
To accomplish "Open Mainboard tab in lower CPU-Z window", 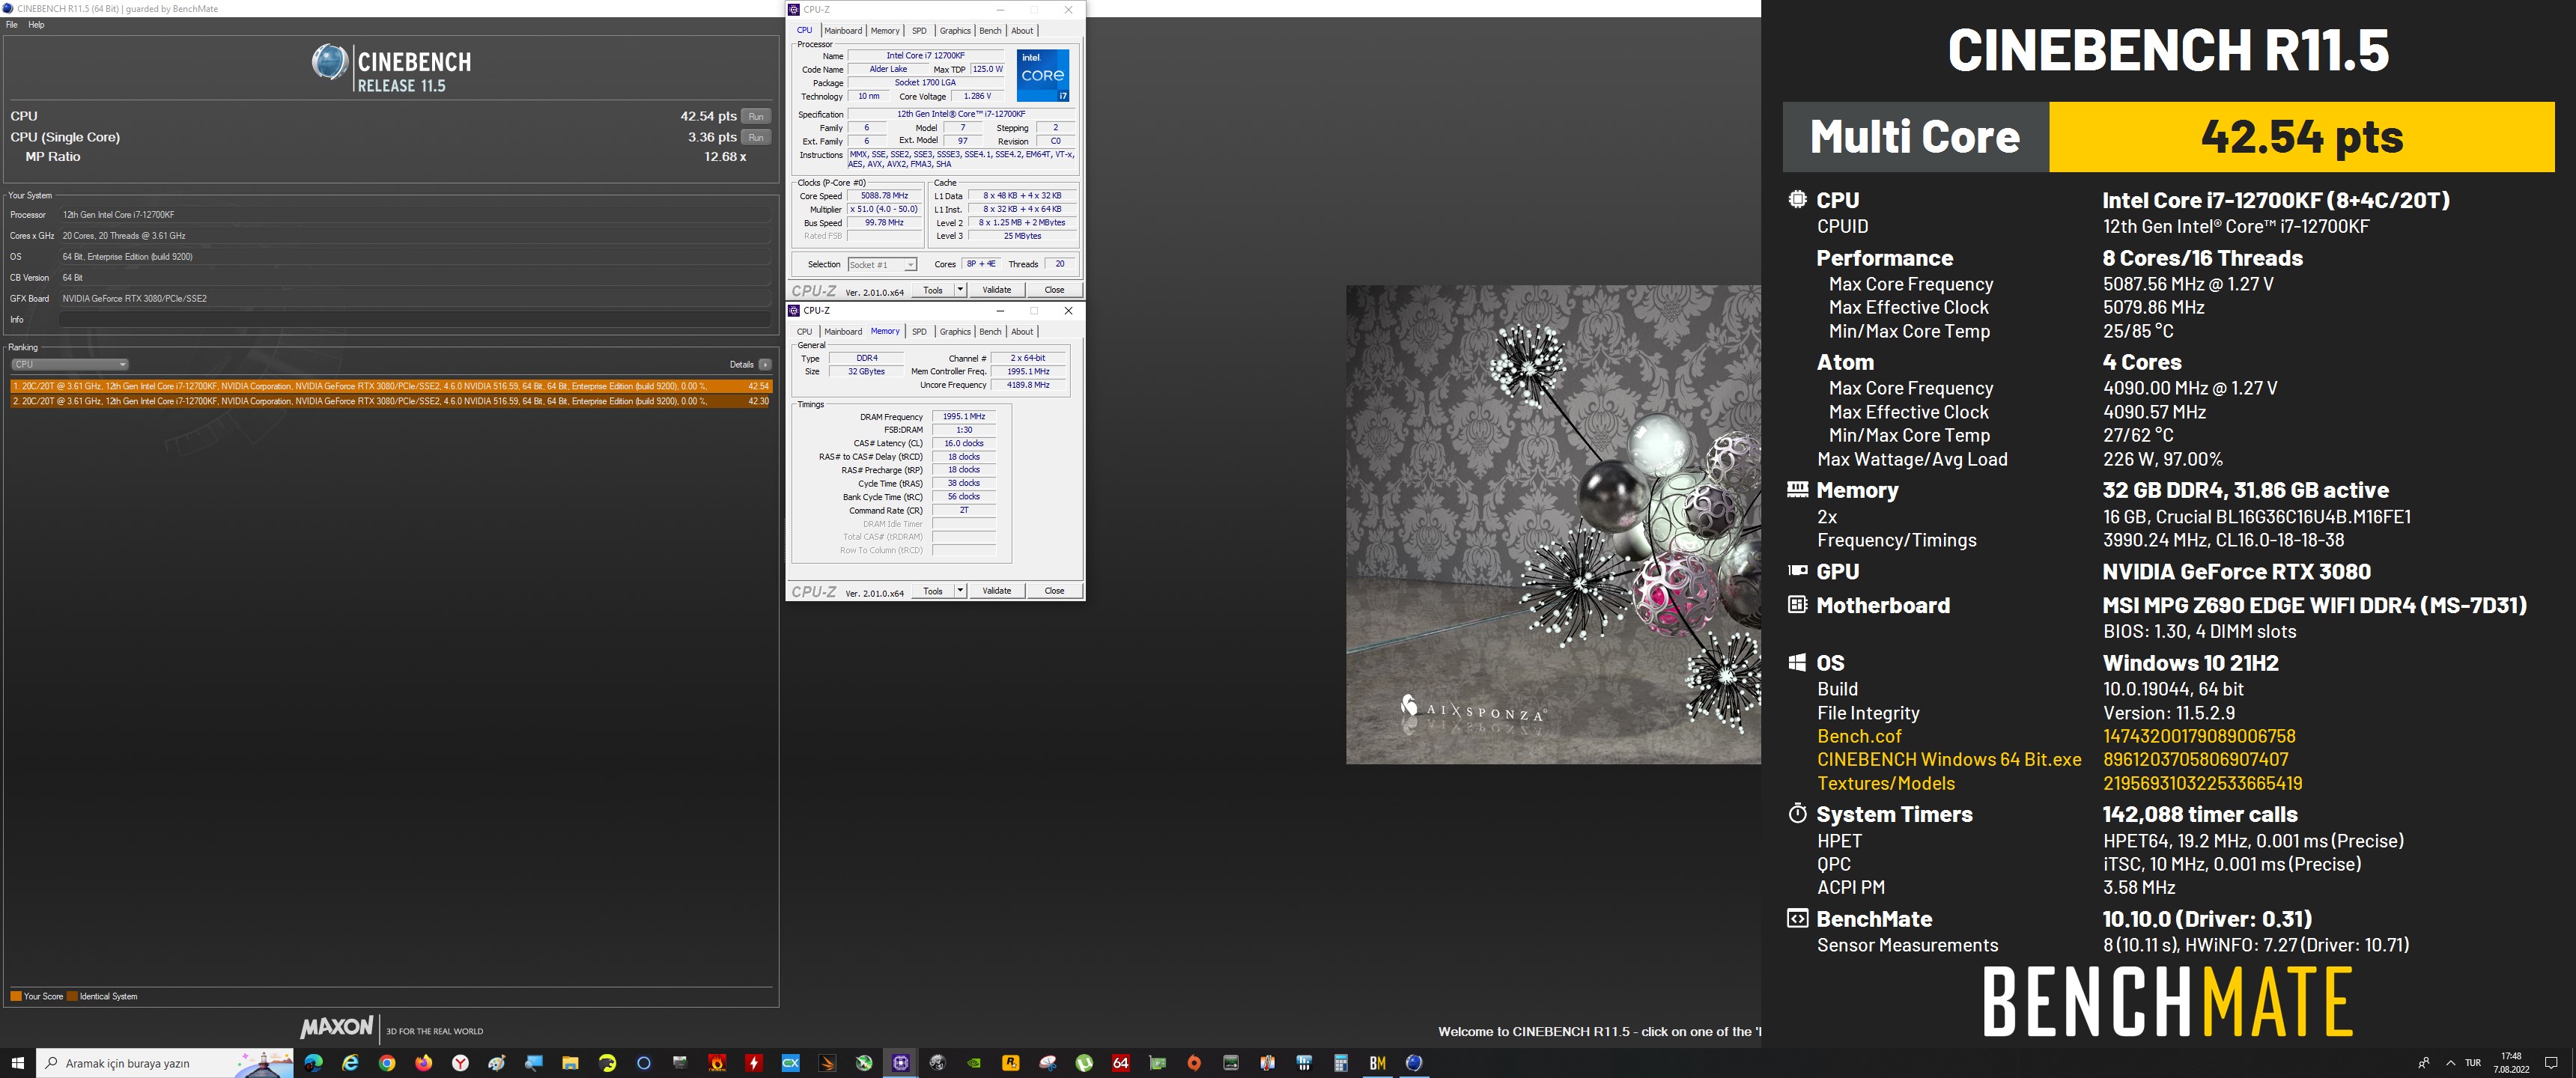I will (843, 332).
